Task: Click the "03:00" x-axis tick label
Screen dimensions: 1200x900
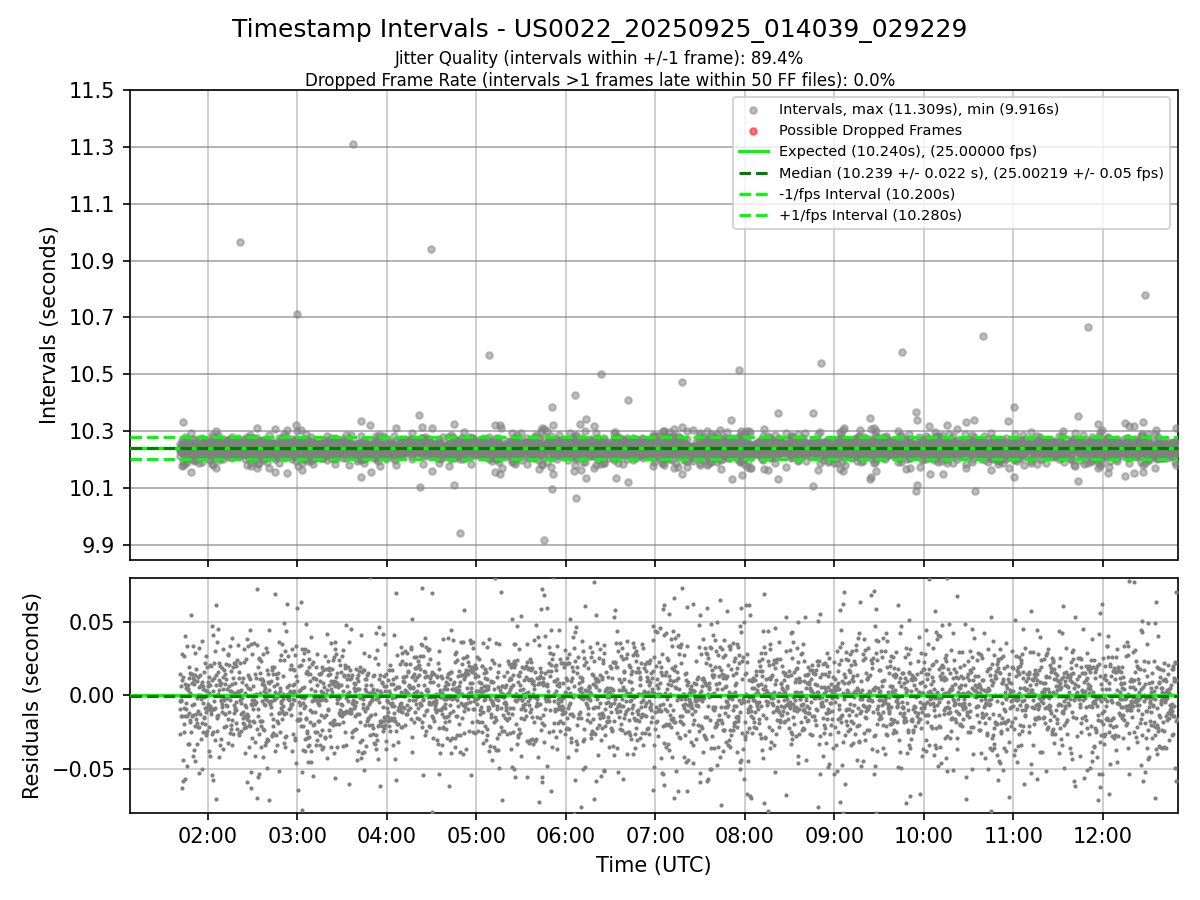Action: pyautogui.click(x=297, y=835)
